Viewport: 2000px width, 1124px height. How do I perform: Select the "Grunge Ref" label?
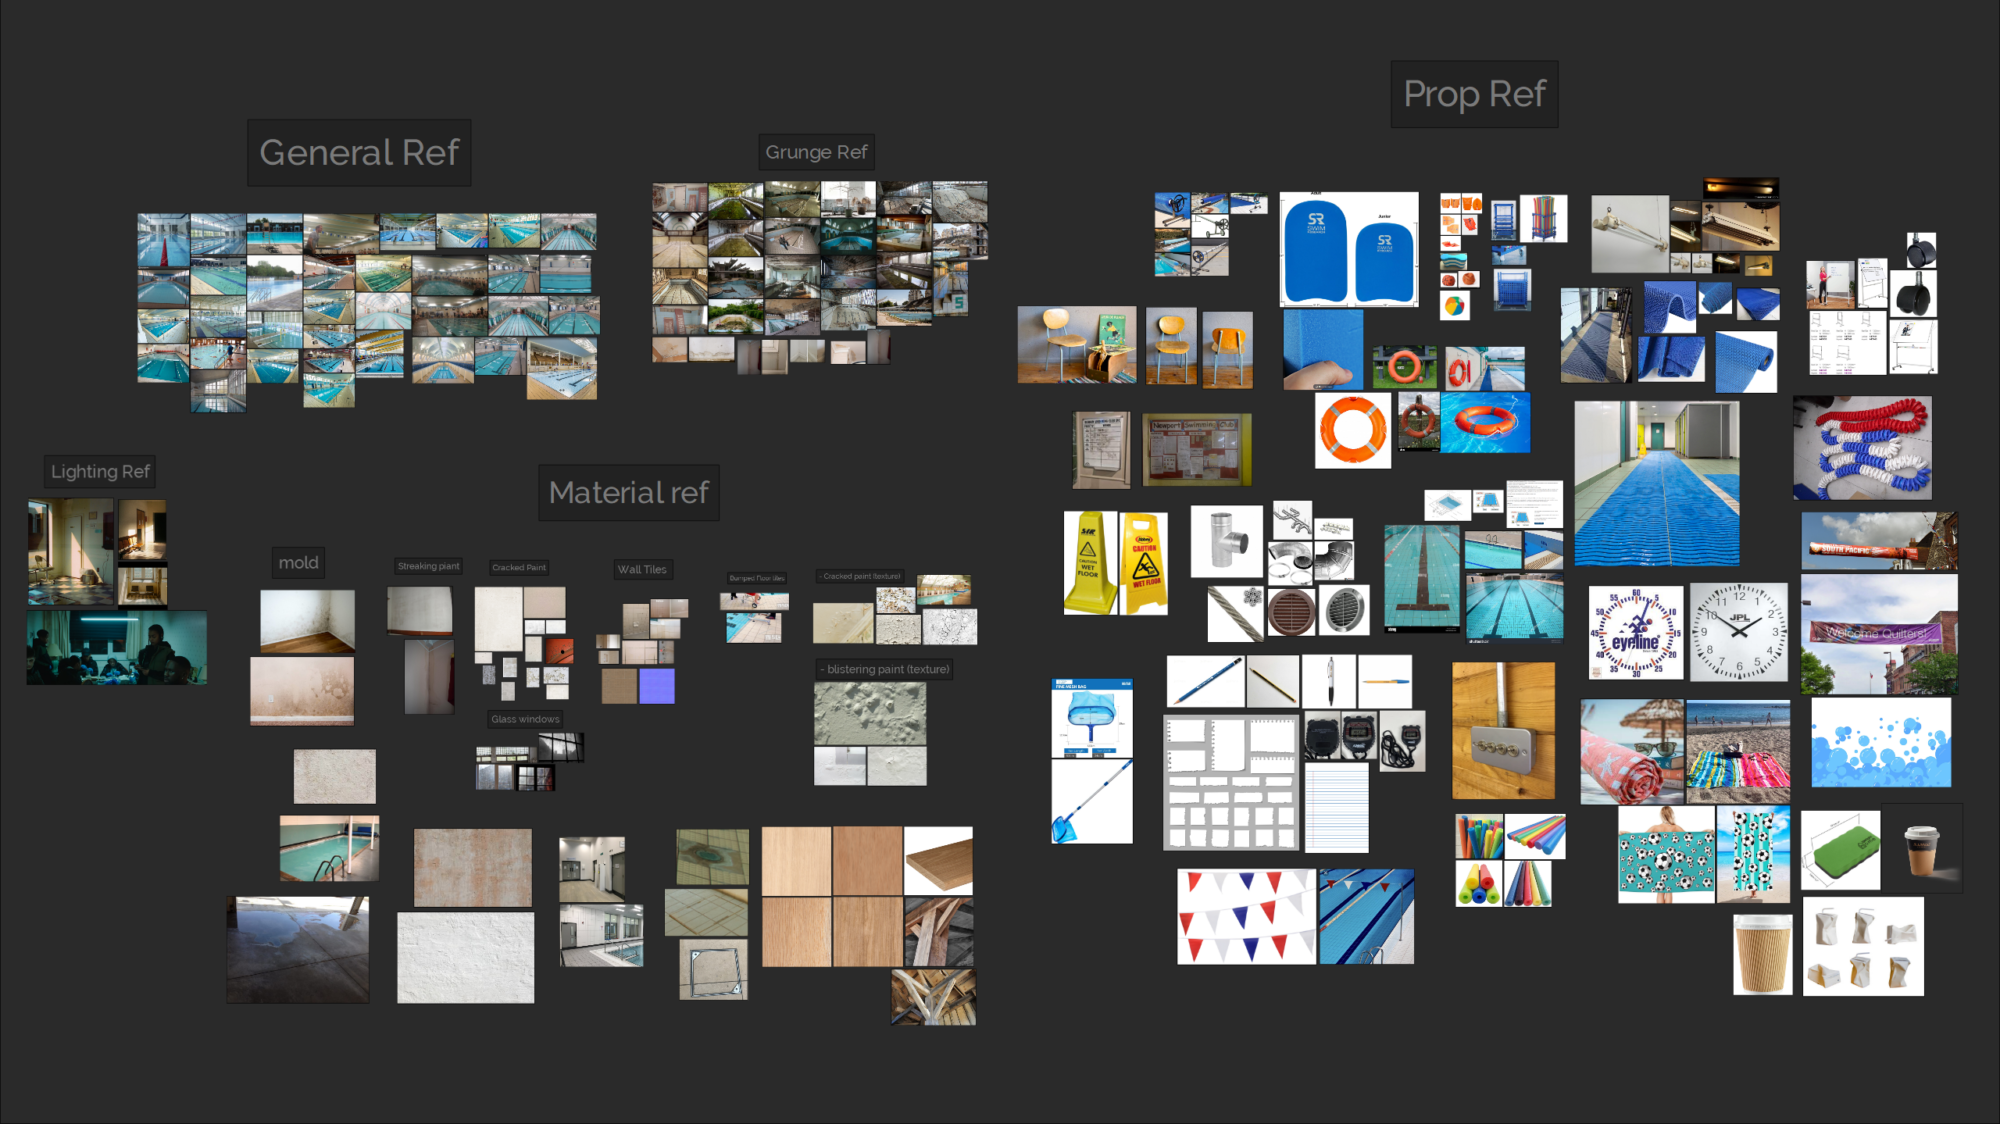coord(817,152)
